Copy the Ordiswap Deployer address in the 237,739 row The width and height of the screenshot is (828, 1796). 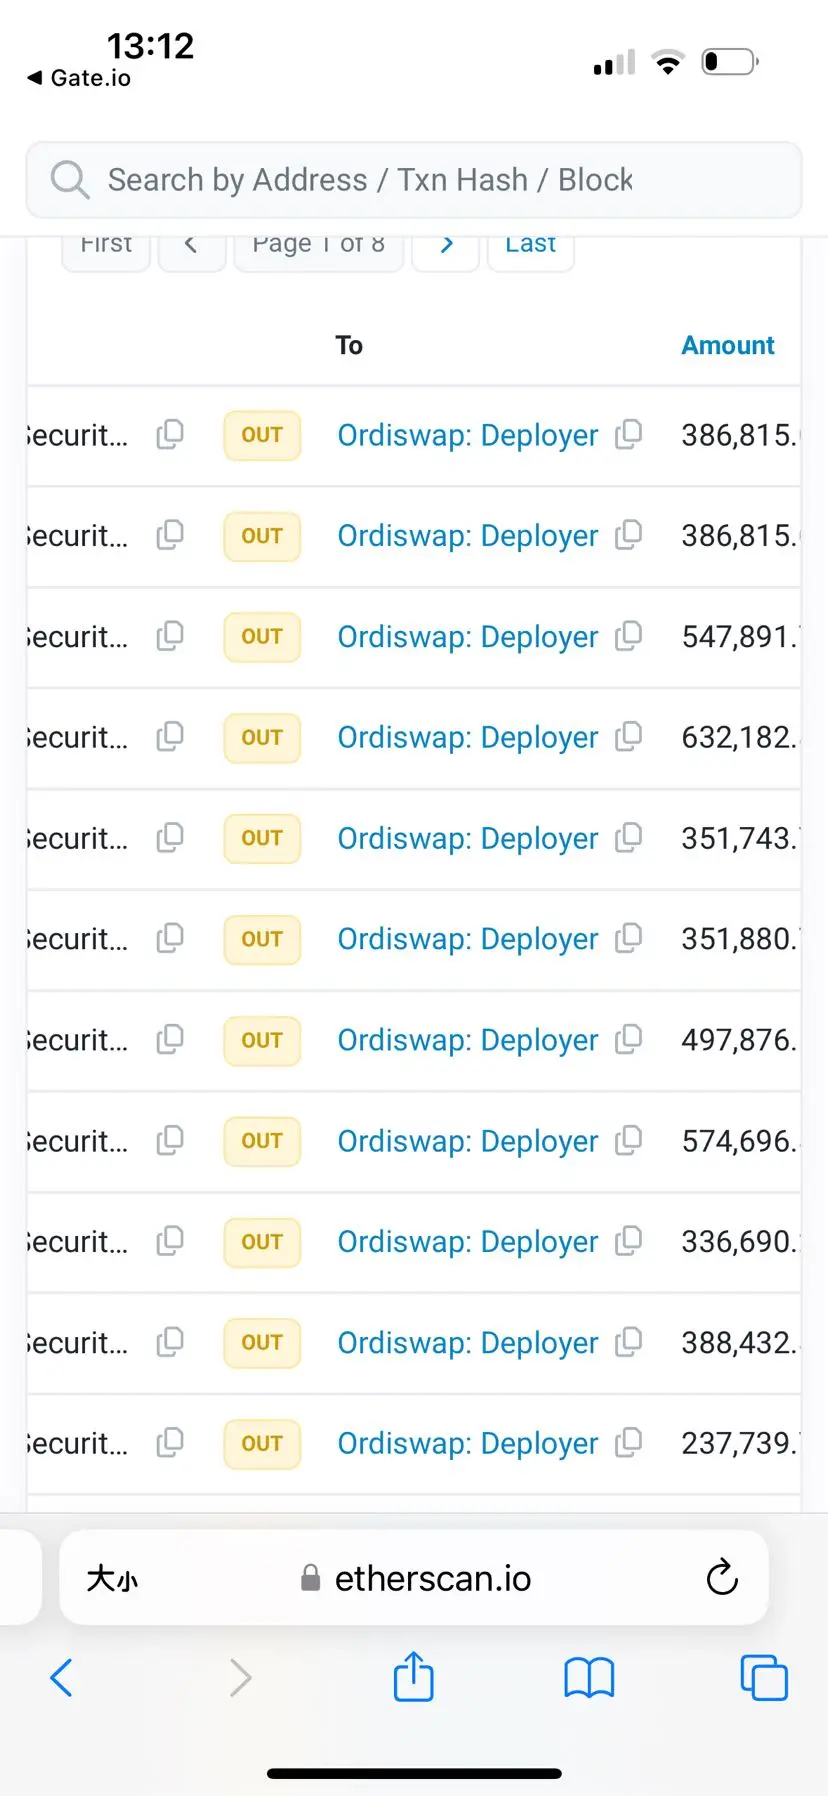click(x=628, y=1443)
